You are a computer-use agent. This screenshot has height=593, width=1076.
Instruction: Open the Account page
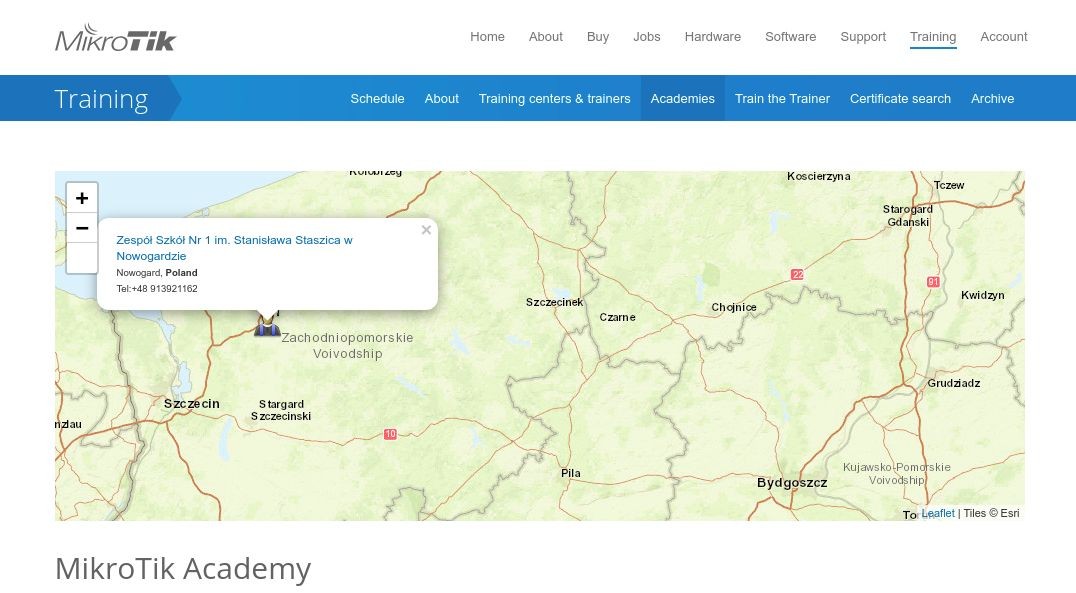pyautogui.click(x=1003, y=37)
